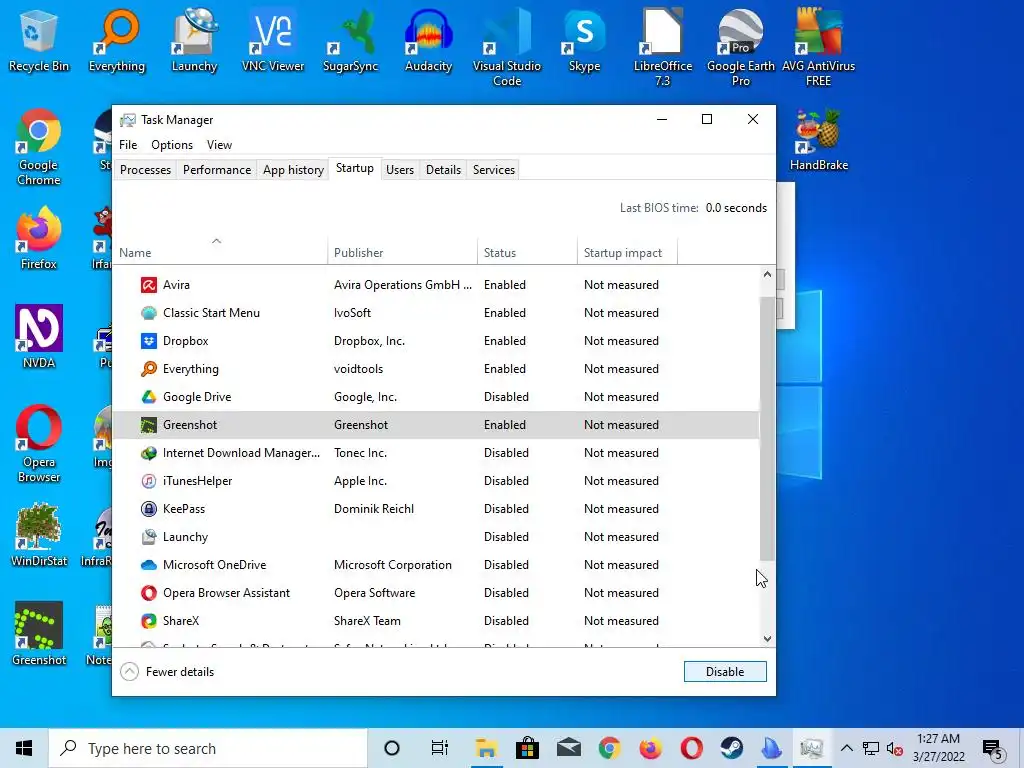Viewport: 1024px width, 768px height.
Task: Select the ShareX icon in the list
Action: pyautogui.click(x=149, y=621)
